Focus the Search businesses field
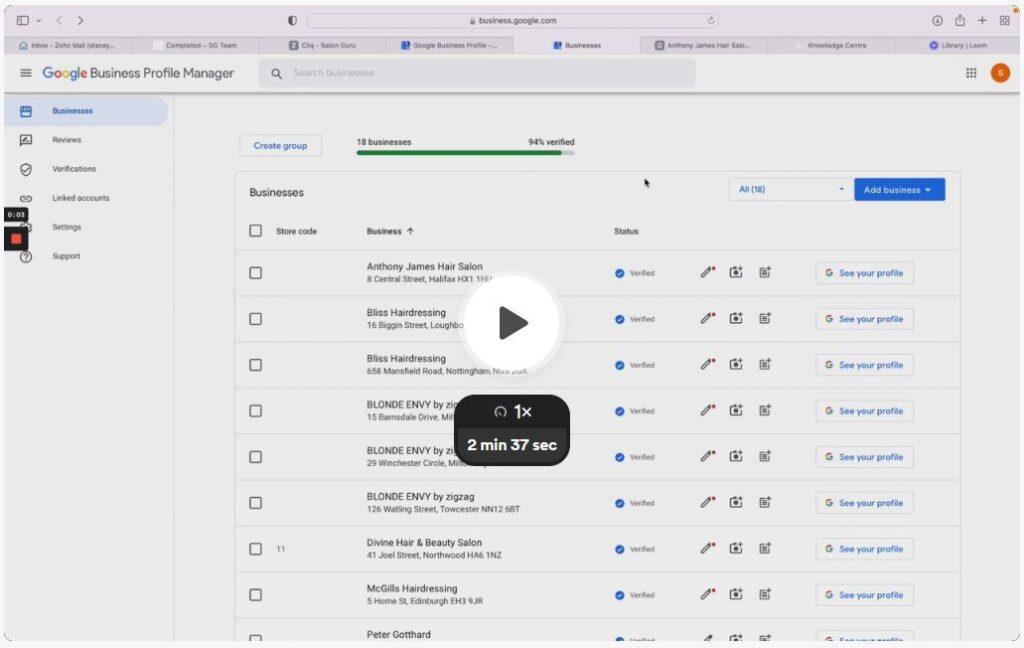1024x648 pixels. click(x=477, y=73)
